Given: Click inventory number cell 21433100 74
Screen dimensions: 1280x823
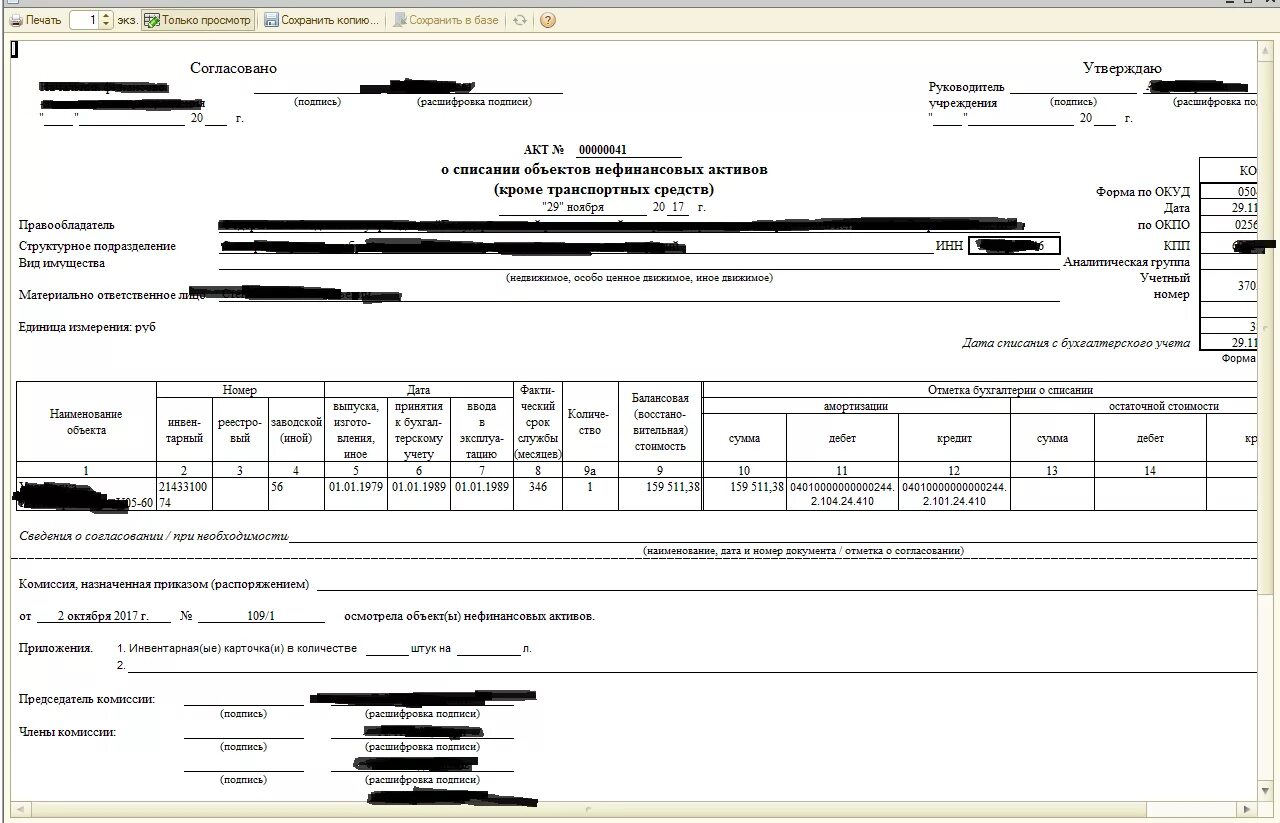Looking at the screenshot, I should coord(185,495).
